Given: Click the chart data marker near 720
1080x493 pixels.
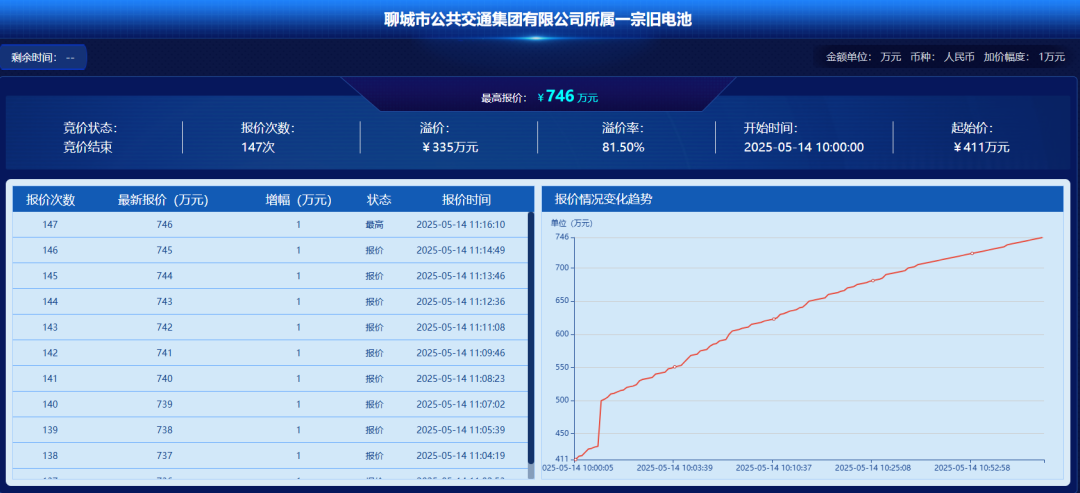Looking at the screenshot, I should [971, 253].
